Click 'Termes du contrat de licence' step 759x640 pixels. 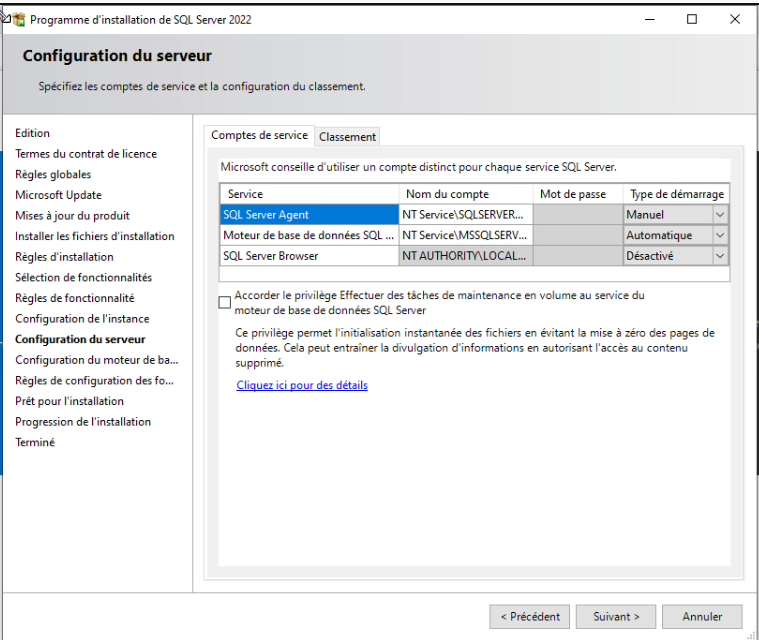(x=86, y=154)
